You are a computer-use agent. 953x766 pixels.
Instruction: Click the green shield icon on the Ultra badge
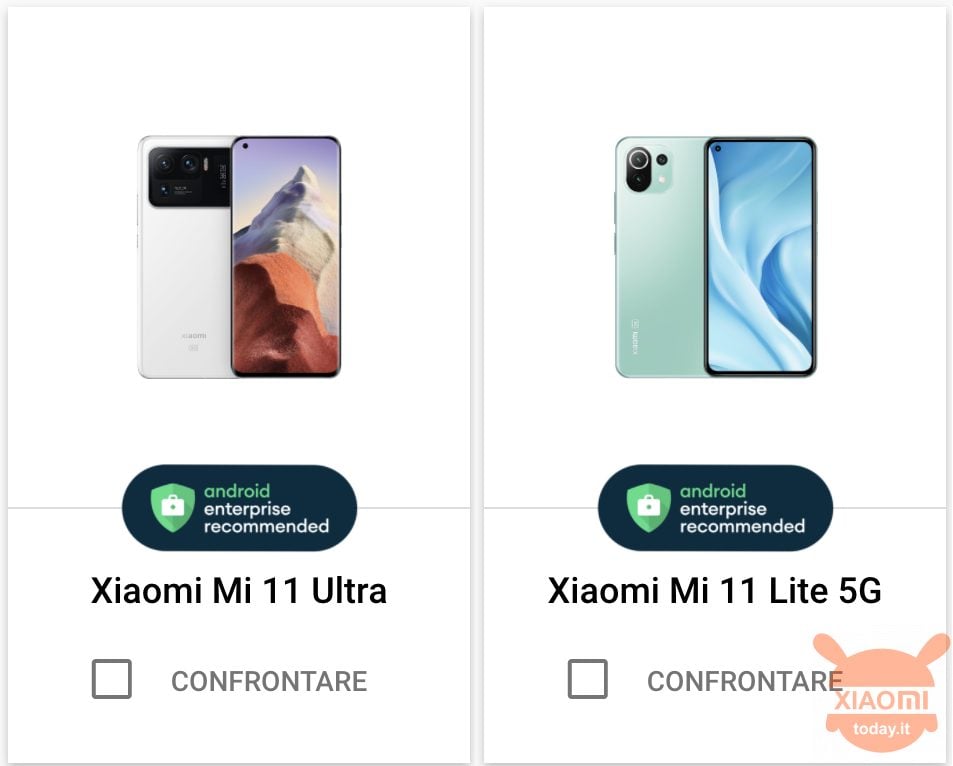(173, 508)
